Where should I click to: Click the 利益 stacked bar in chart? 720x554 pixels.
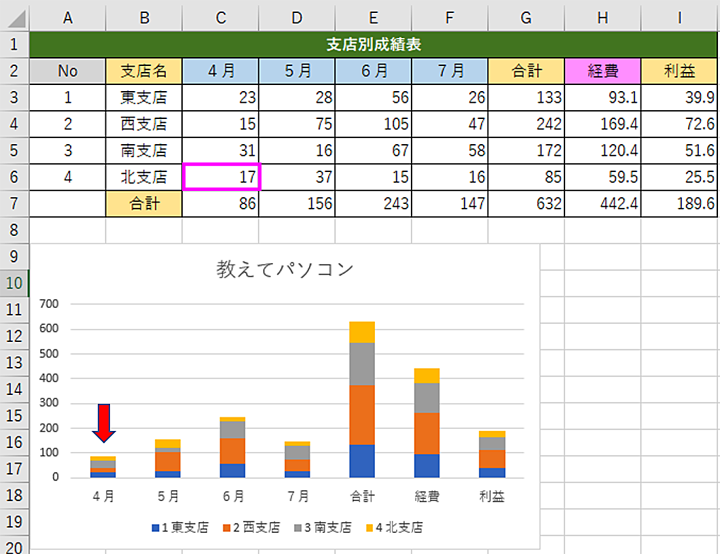point(492,454)
